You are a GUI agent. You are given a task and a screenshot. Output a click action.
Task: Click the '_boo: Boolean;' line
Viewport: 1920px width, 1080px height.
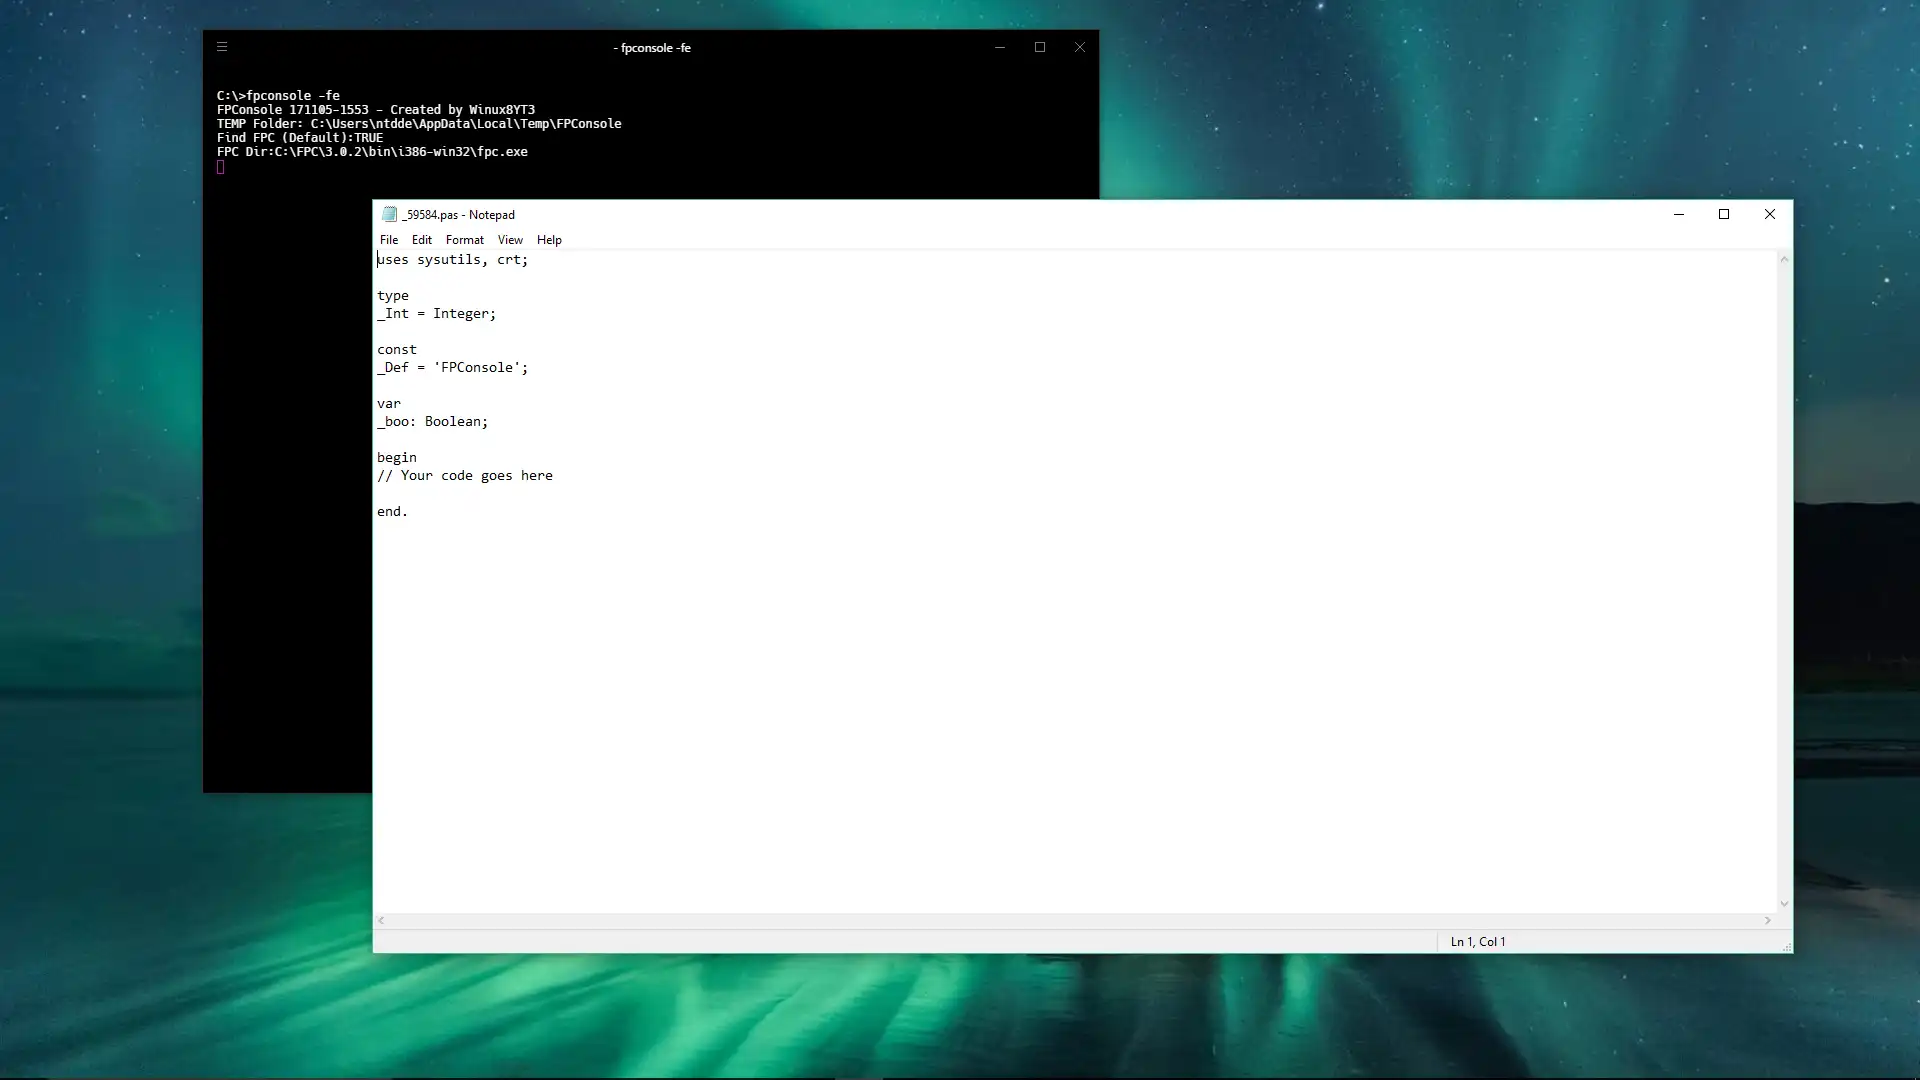[433, 422]
